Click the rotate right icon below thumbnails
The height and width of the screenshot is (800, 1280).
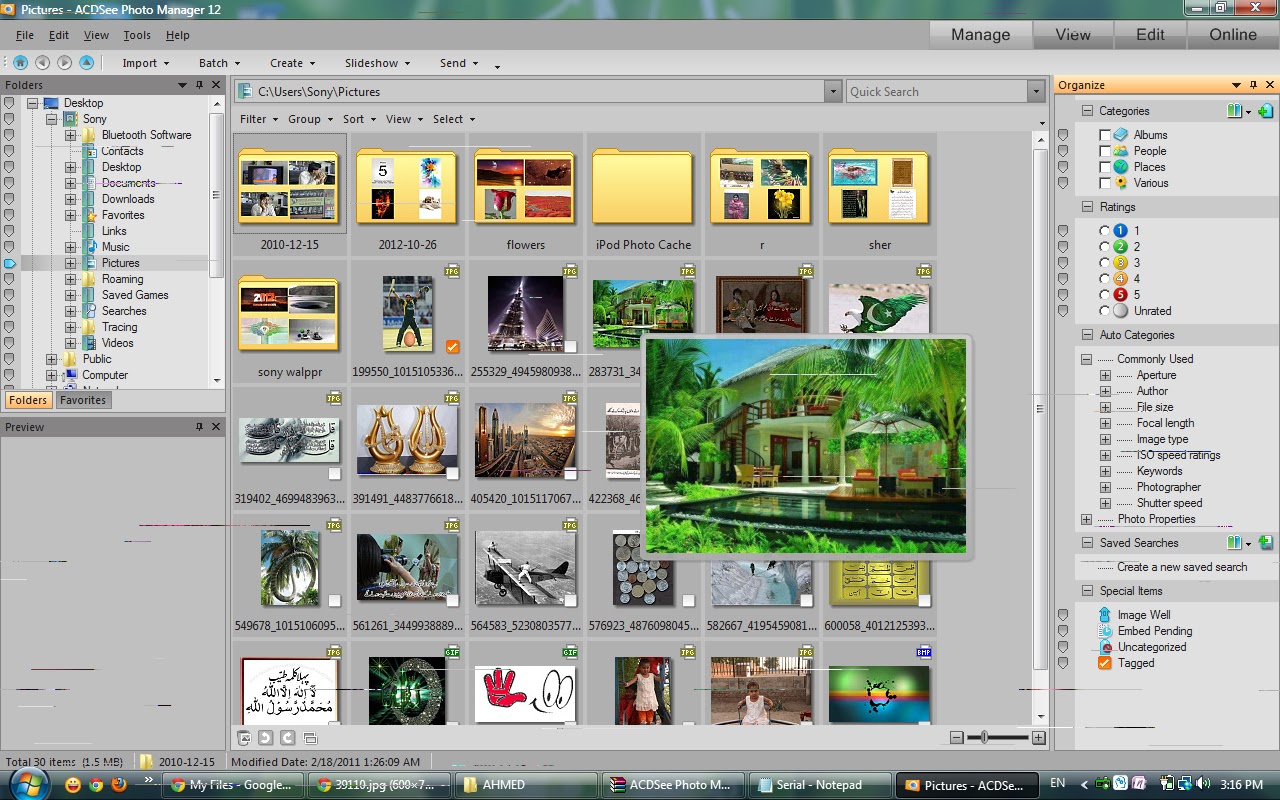287,738
